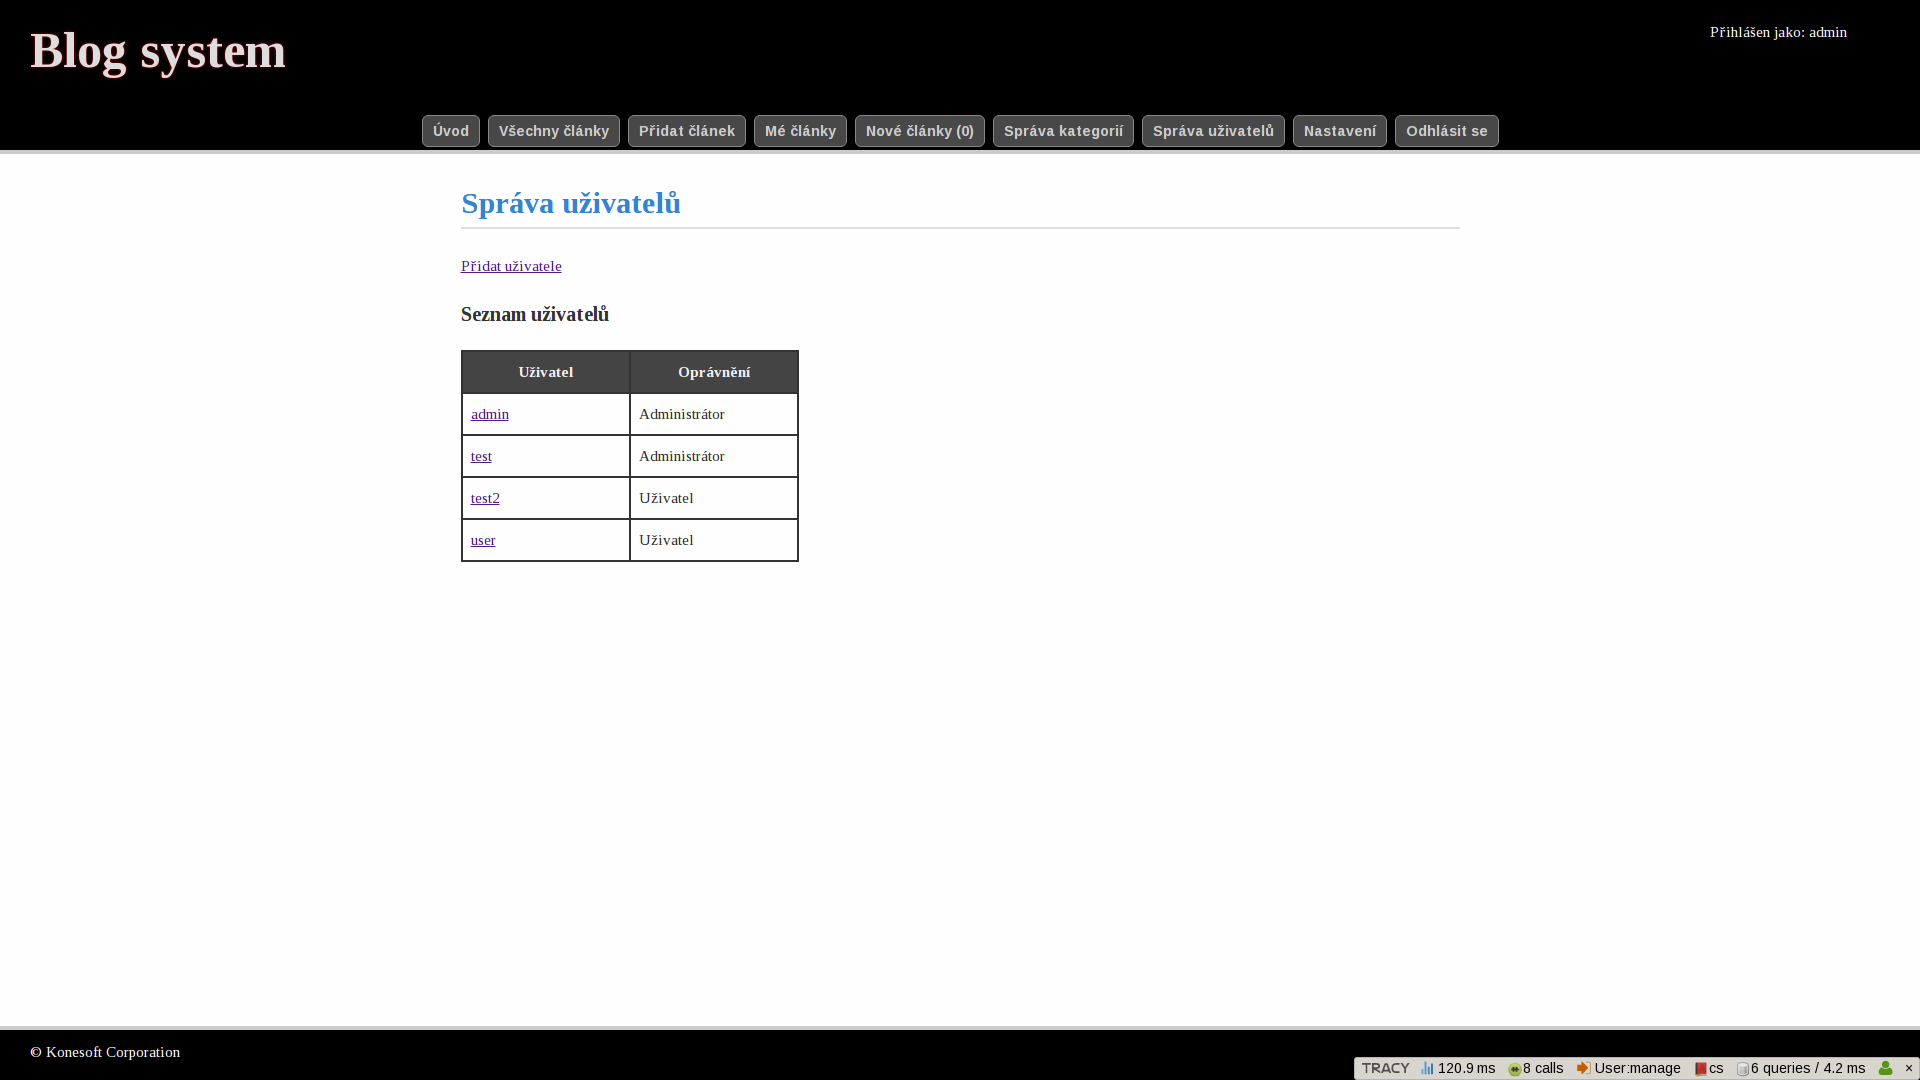This screenshot has width=1920, height=1080.
Task: Open the cs translation panel in Tracy bar
Action: pyautogui.click(x=1709, y=1068)
